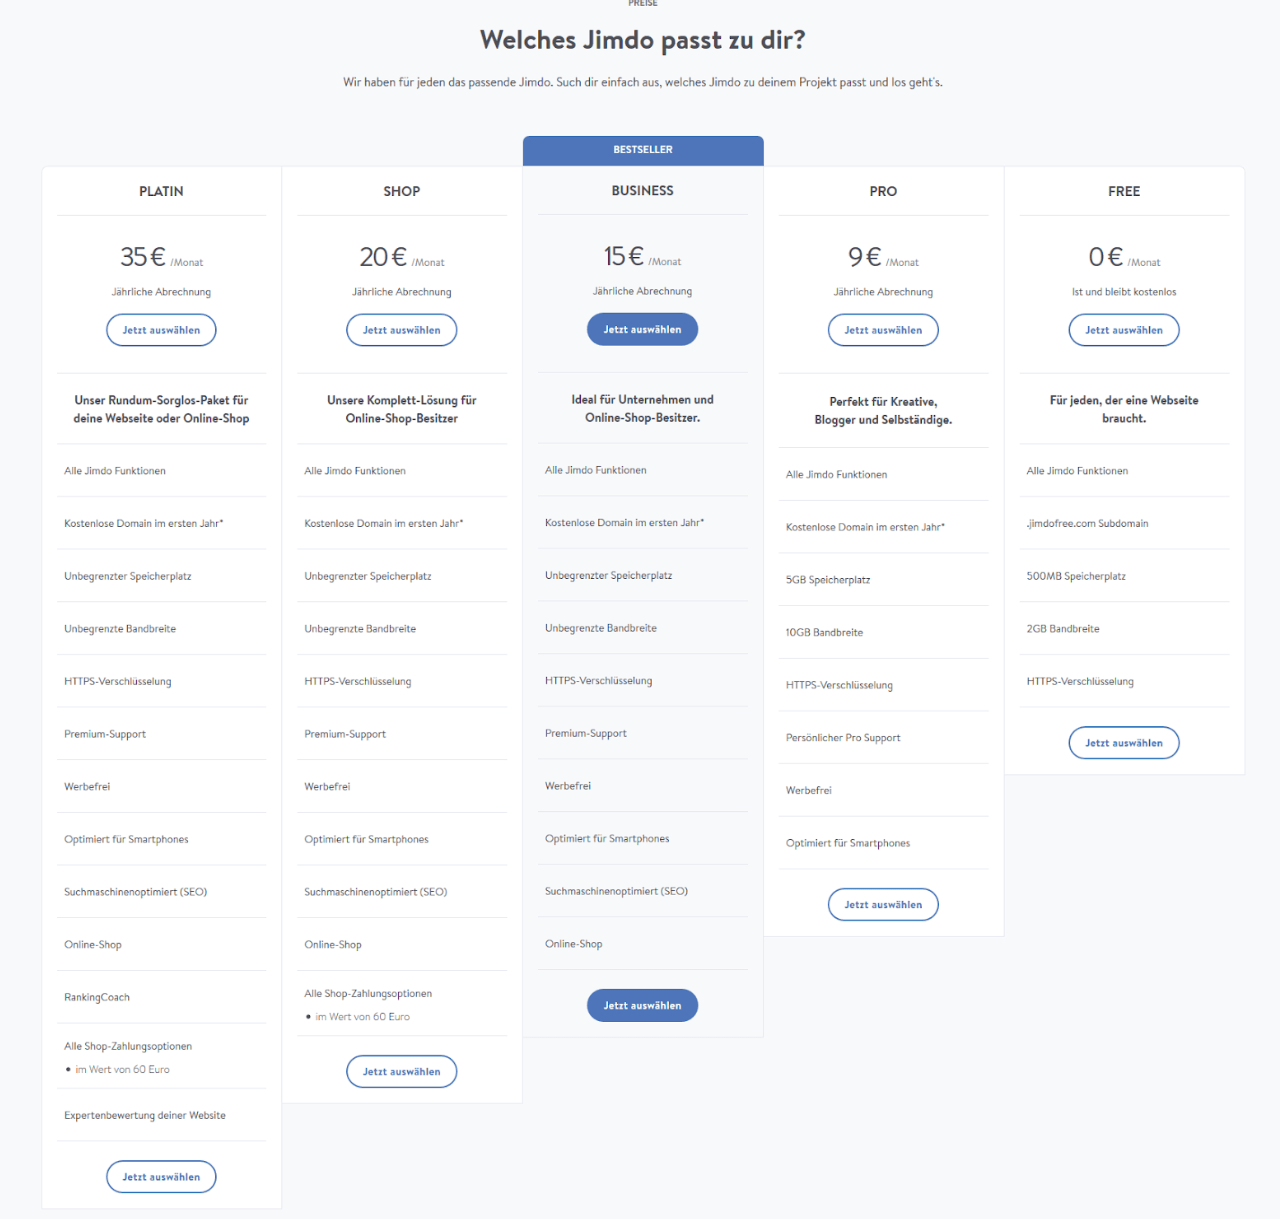
Task: Click bottom 'Jetzt auswählen' button in PRO column
Action: point(883,904)
